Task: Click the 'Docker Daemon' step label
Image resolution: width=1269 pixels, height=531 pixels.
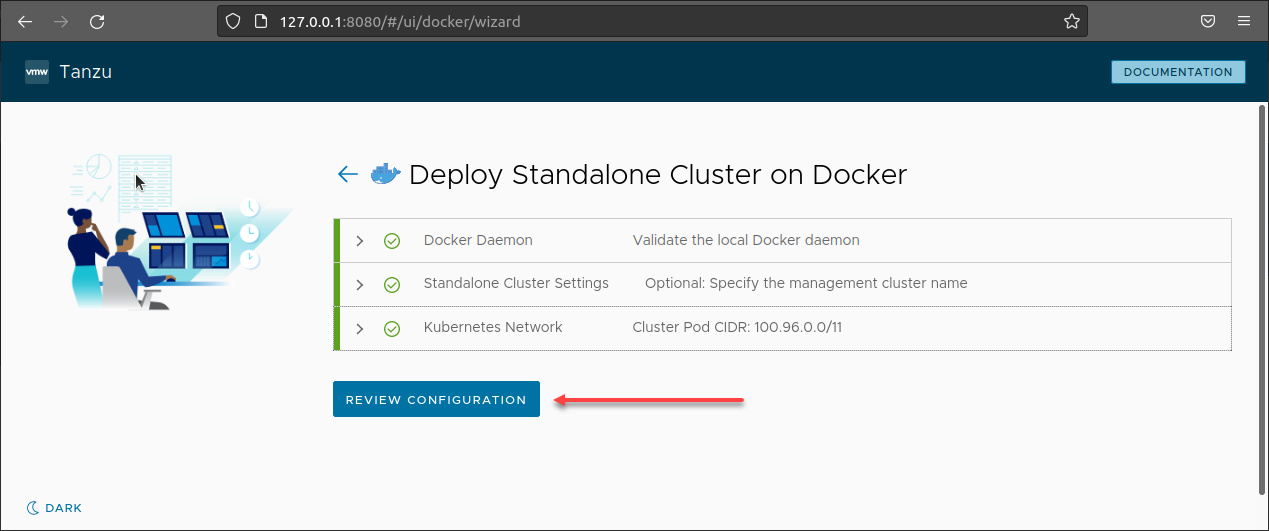Action: tap(478, 240)
